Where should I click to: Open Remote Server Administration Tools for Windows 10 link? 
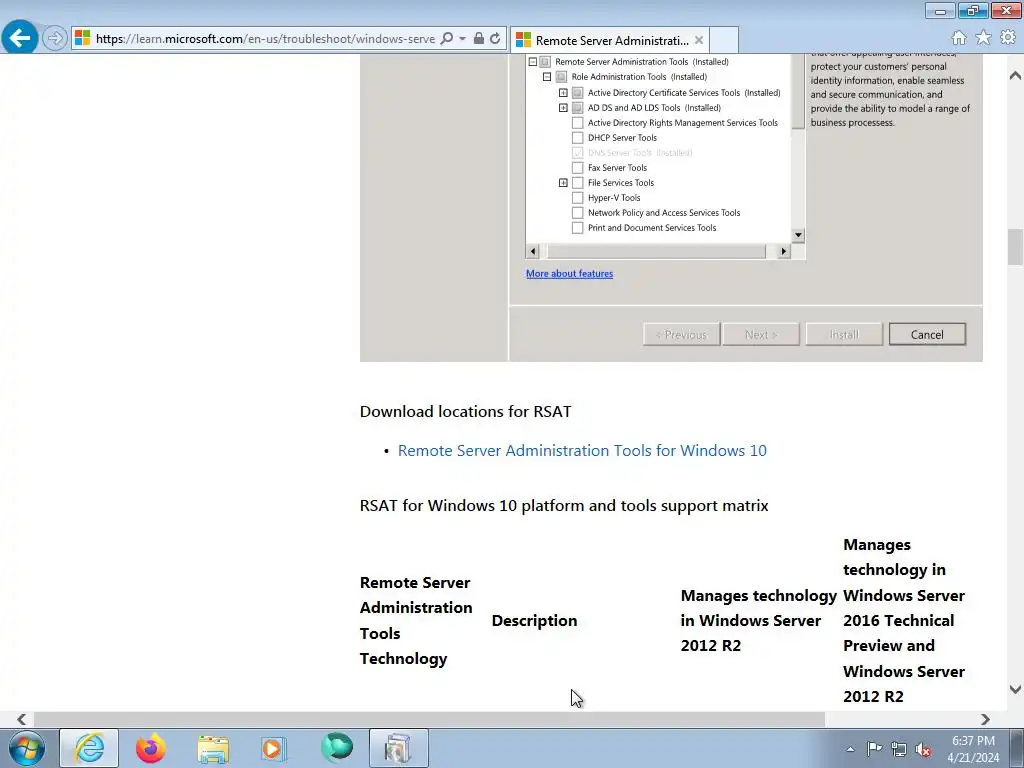click(x=582, y=451)
